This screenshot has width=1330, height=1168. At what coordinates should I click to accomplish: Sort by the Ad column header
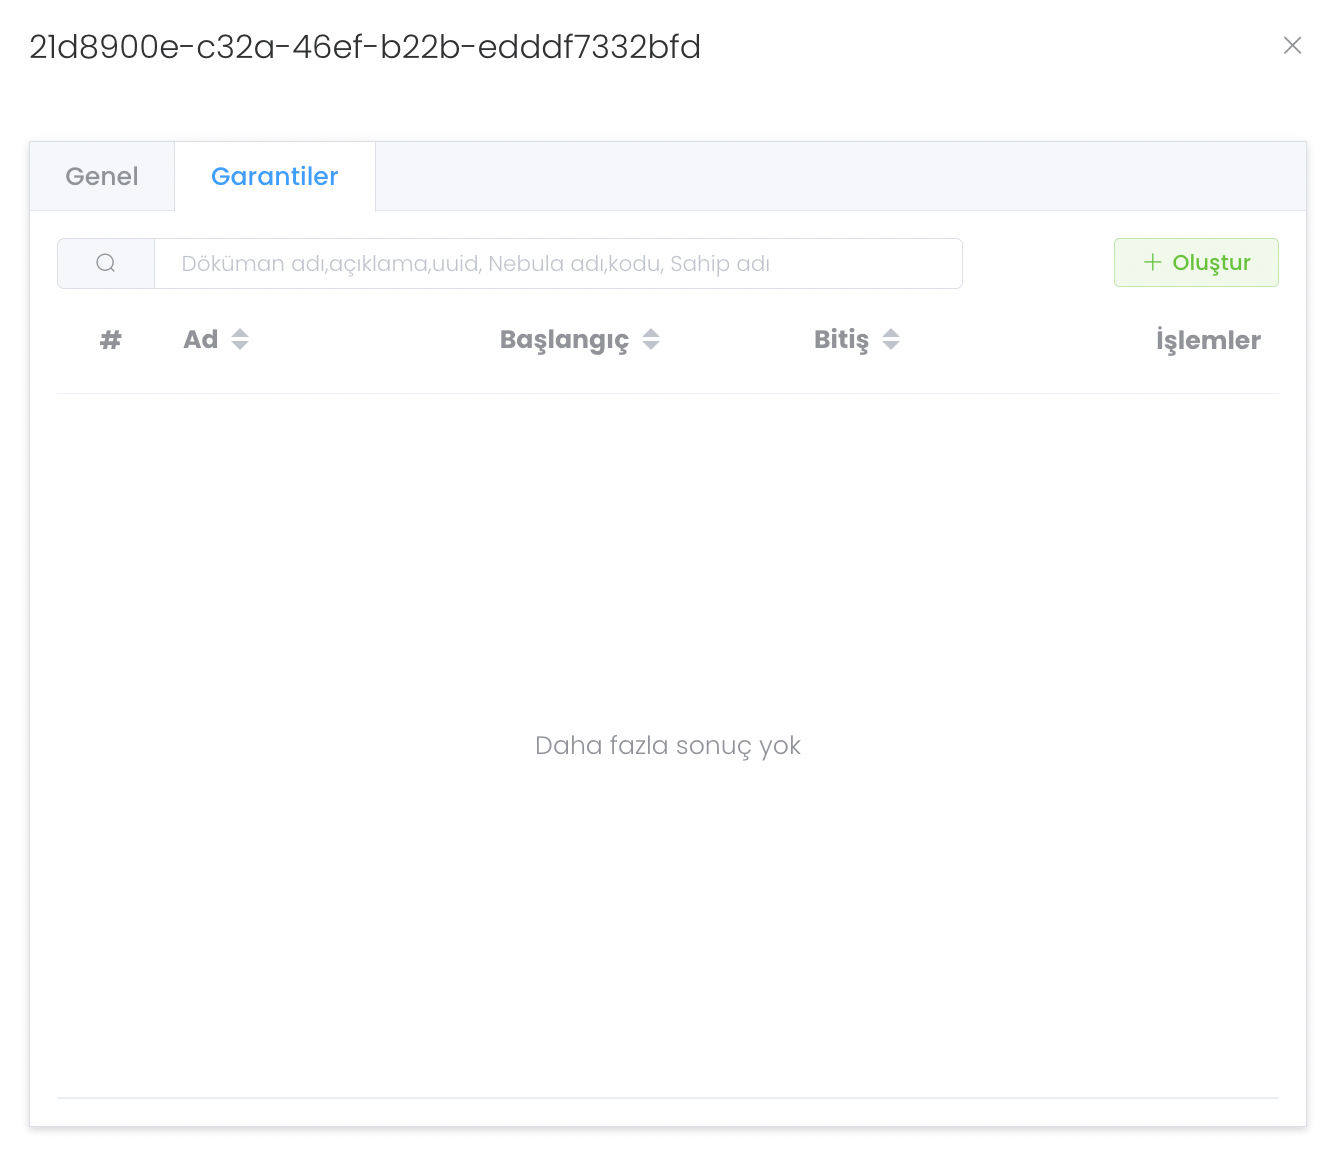[201, 340]
